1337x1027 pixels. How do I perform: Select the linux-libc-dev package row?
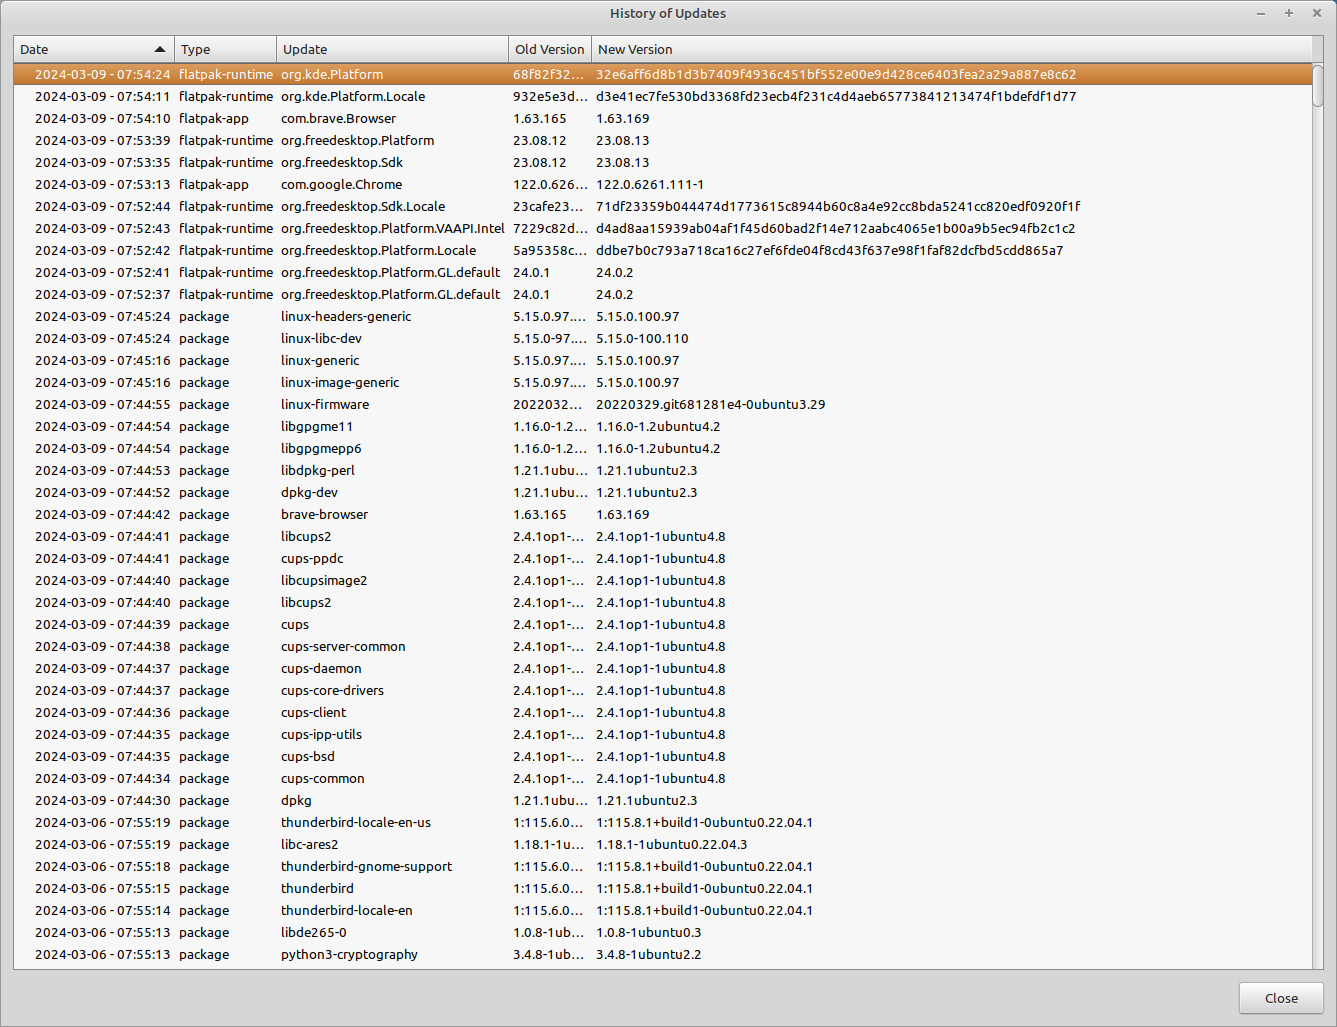[662, 338]
